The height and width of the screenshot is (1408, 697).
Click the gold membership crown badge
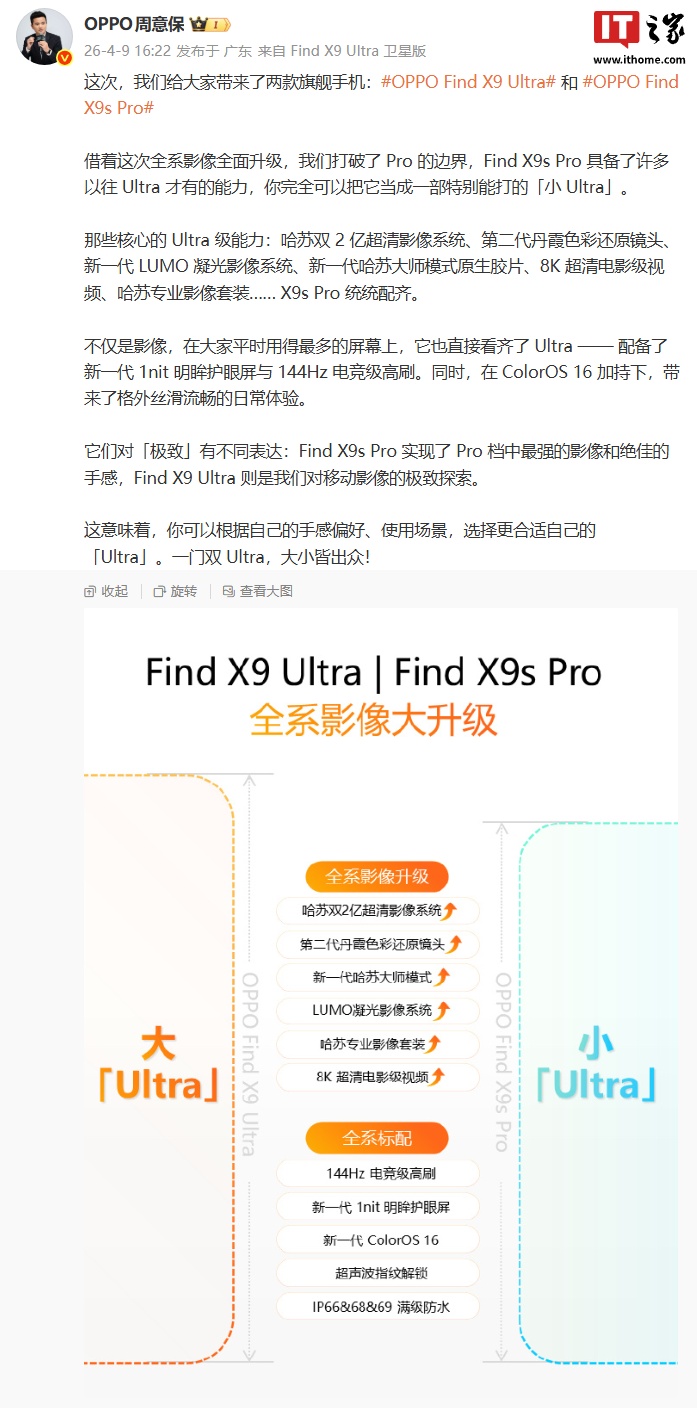[x=211, y=24]
